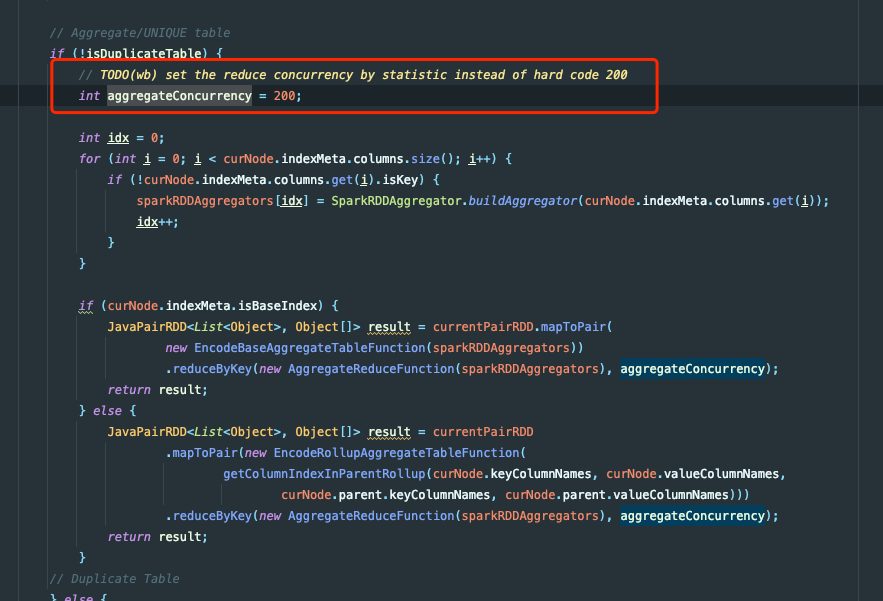The width and height of the screenshot is (883, 601).
Task: Click the 'for' keyword of the loop
Action: (90, 159)
